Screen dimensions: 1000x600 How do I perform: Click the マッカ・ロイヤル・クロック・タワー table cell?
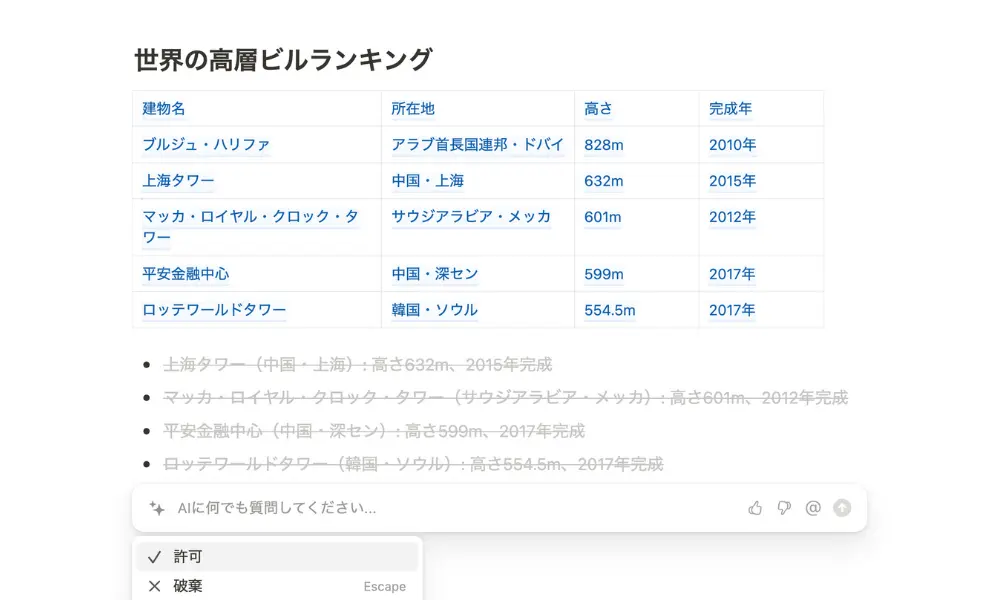257,227
